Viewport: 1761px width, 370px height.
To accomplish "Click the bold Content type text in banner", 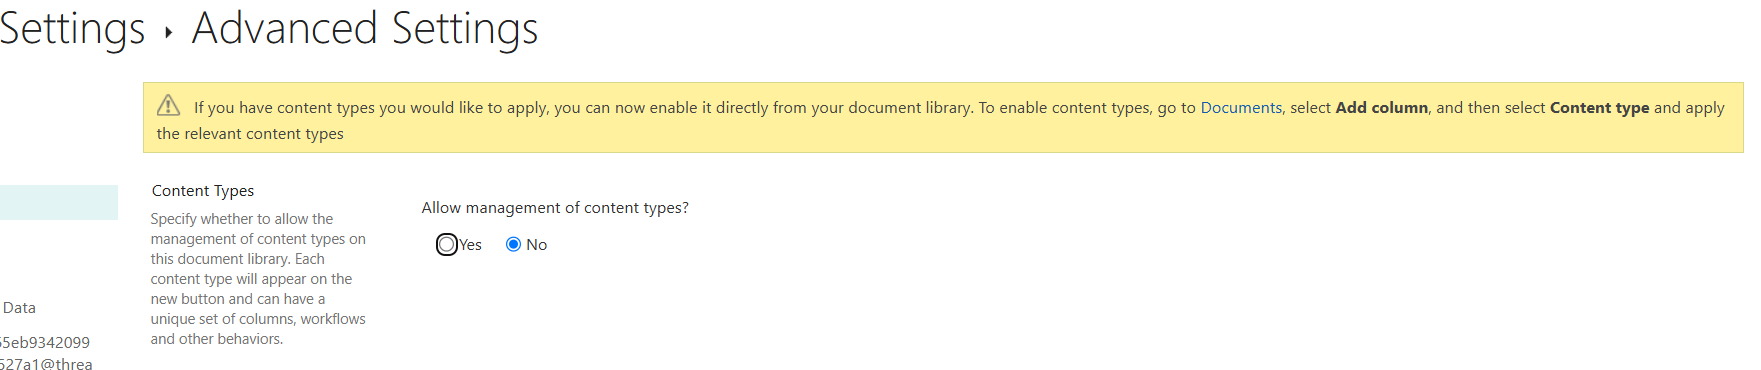I will (x=1599, y=108).
